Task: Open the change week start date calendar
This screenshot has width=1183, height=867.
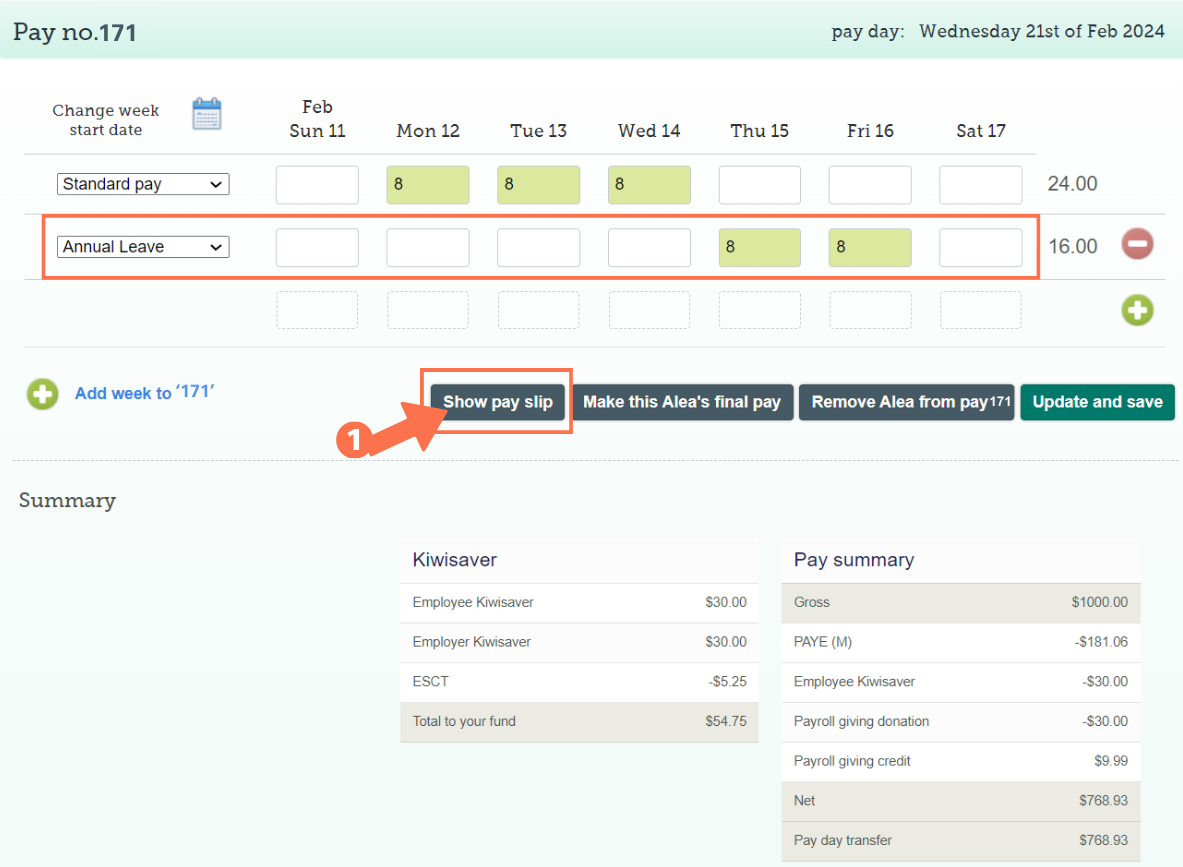Action: coord(206,113)
